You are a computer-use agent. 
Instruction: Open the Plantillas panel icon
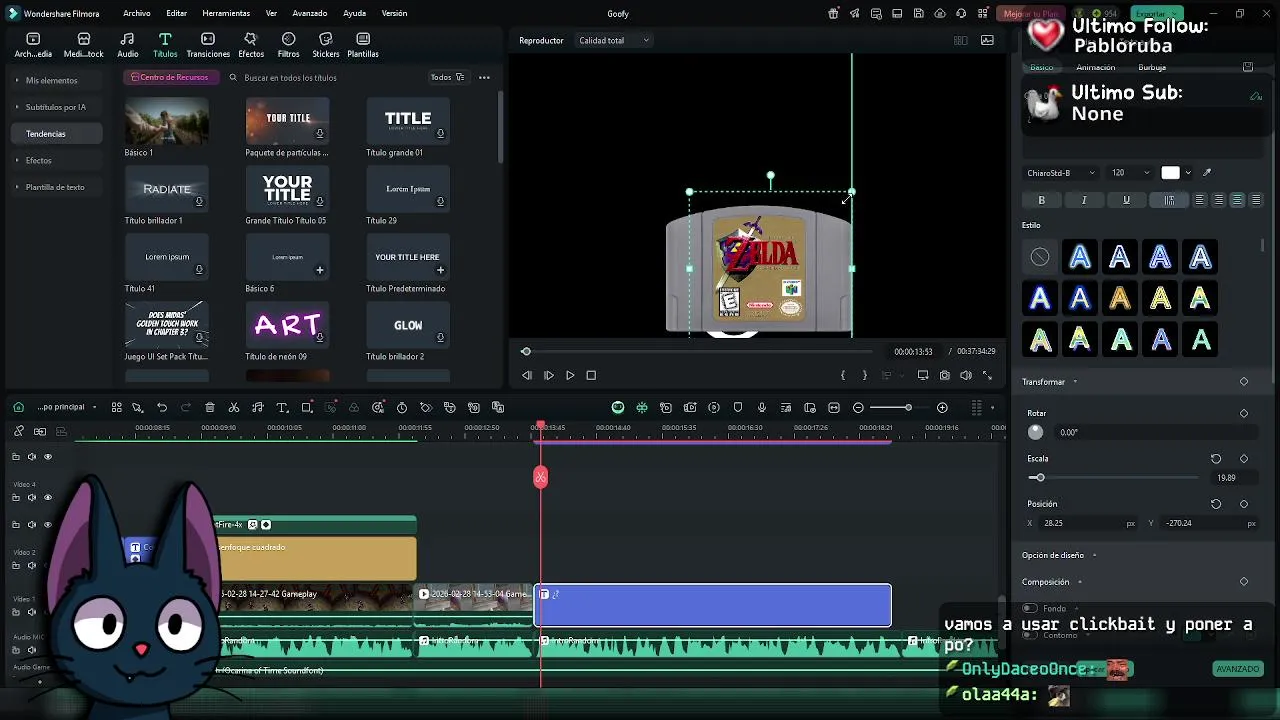coord(363,39)
